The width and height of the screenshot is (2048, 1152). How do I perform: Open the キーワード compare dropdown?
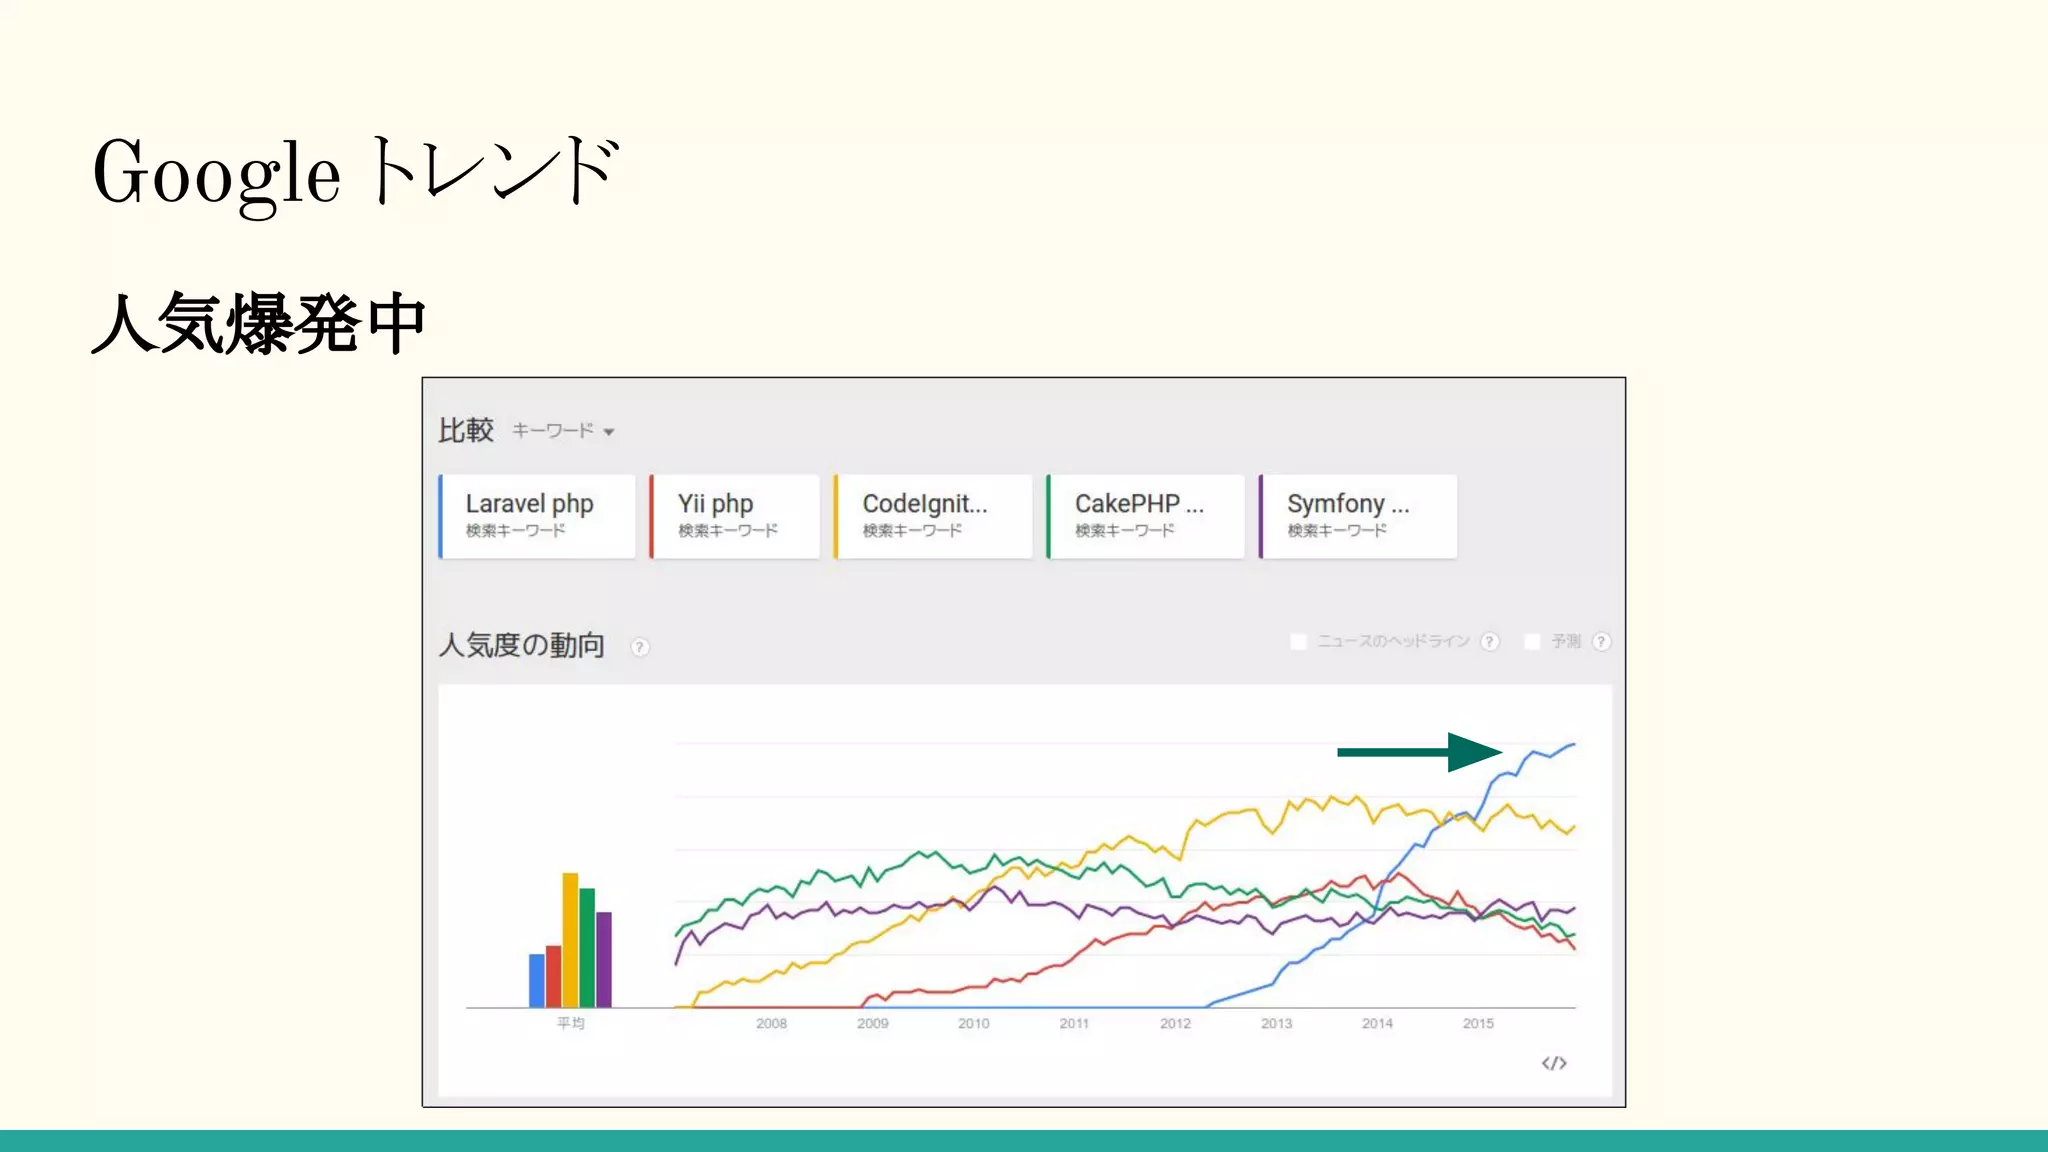[563, 431]
